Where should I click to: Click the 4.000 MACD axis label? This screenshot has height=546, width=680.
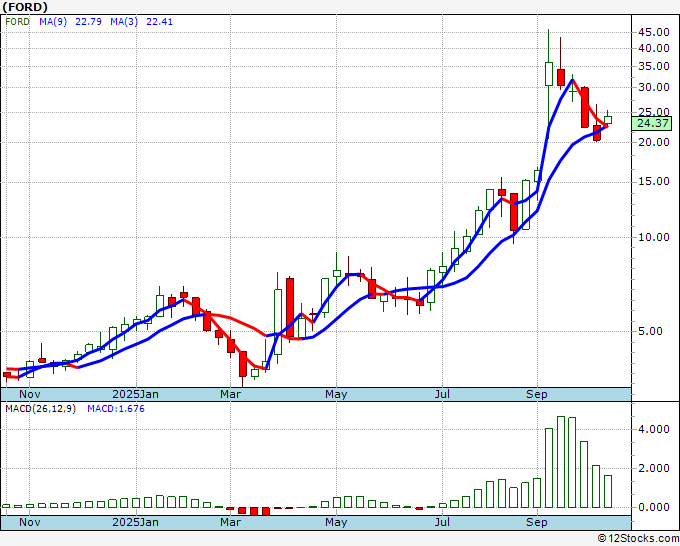coord(654,429)
